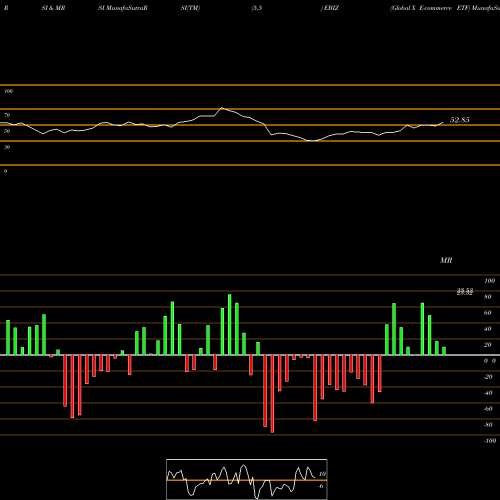Click the MR axis label -20
Screen dimensions: 500x500
coord(488,377)
